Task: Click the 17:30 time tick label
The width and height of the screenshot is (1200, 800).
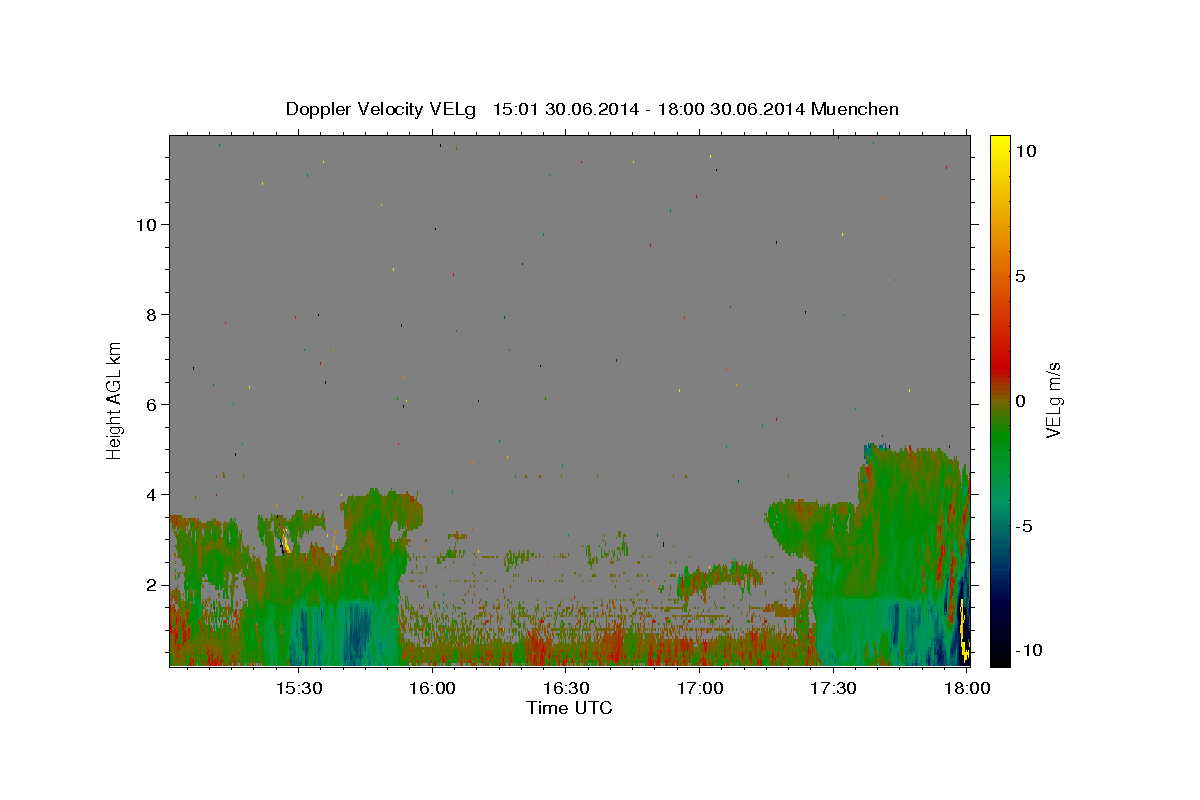Action: tap(833, 688)
